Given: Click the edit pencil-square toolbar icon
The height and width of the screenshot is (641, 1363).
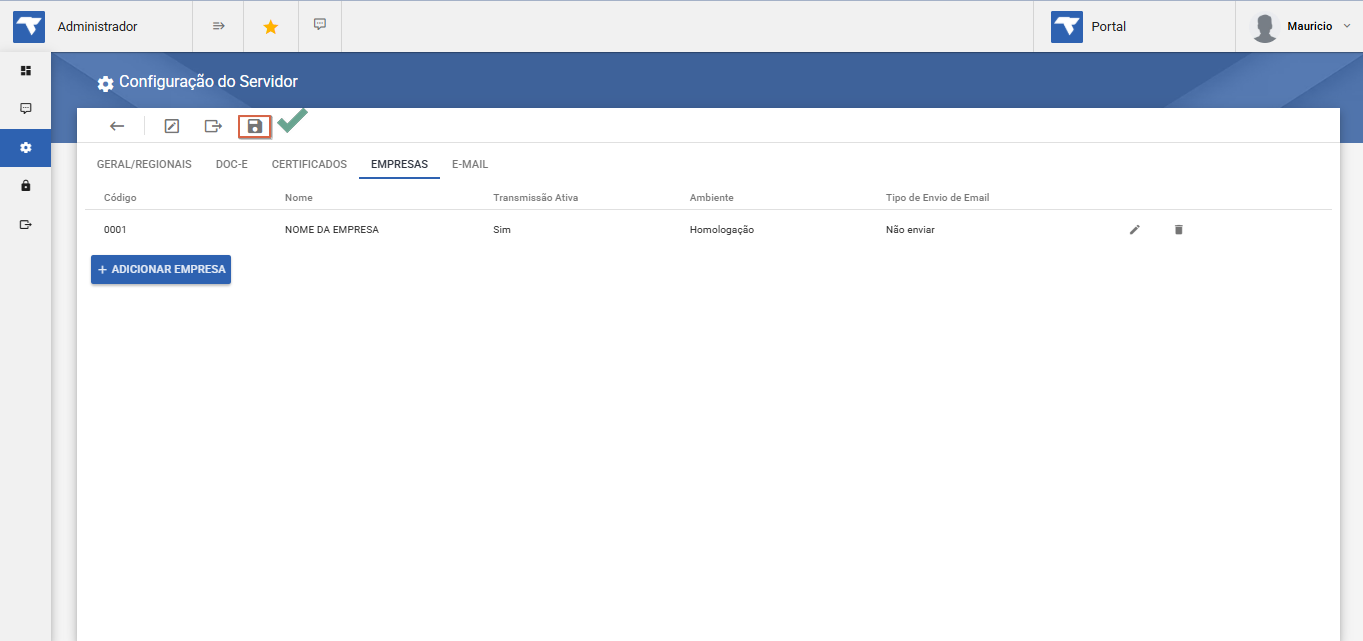Looking at the screenshot, I should point(171,126).
